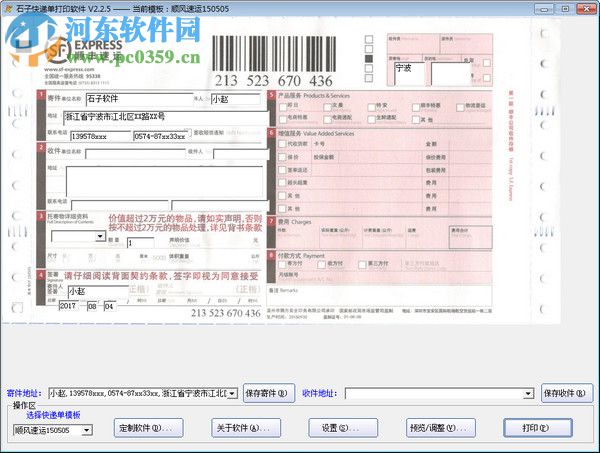Click the 收件地址 label text
600x453 pixels.
pyautogui.click(x=320, y=393)
